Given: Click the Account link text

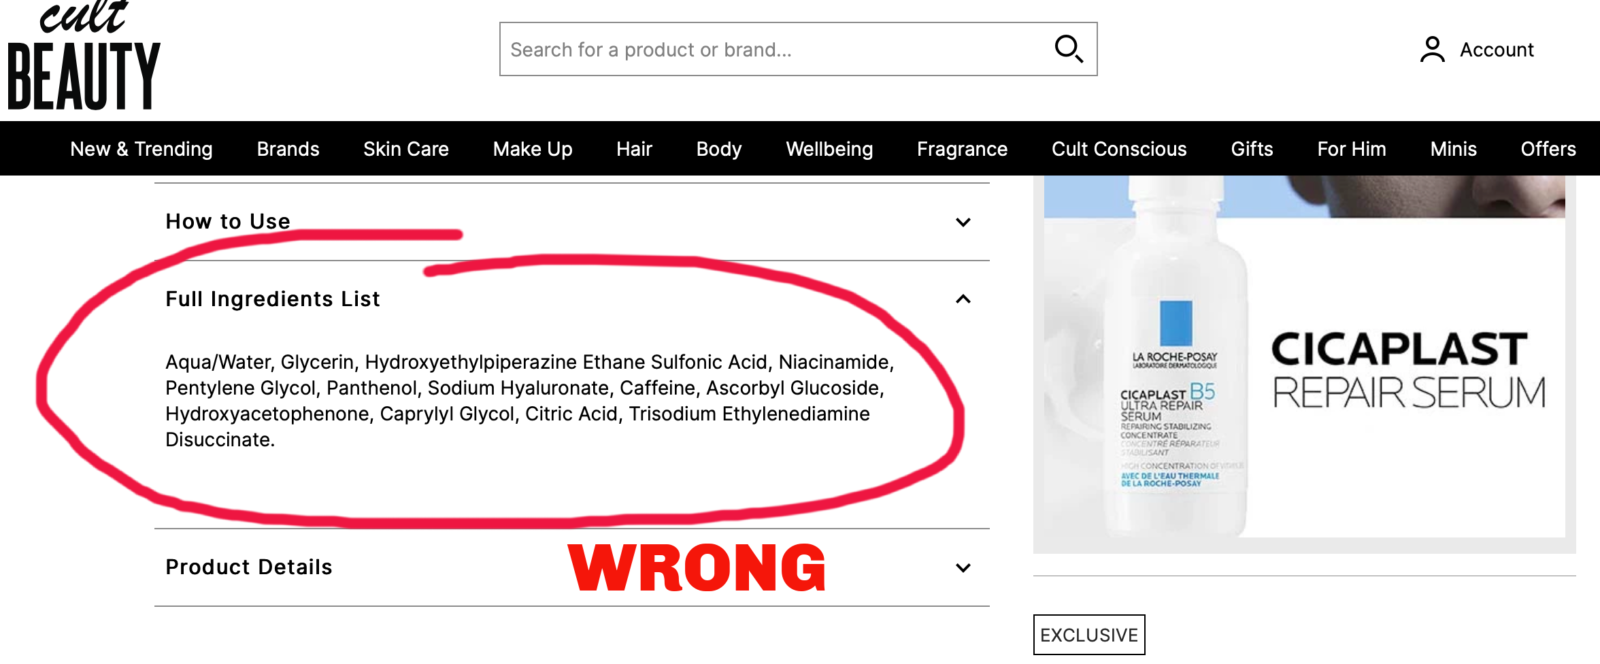Looking at the screenshot, I should click(x=1496, y=50).
